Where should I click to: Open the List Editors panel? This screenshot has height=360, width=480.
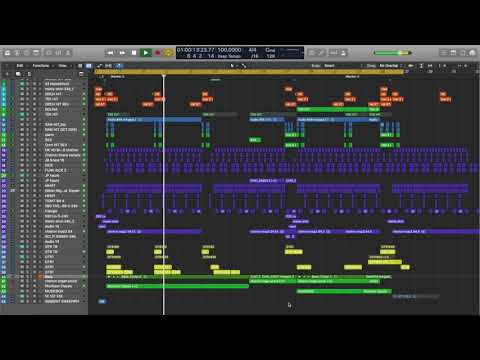tap(443, 53)
